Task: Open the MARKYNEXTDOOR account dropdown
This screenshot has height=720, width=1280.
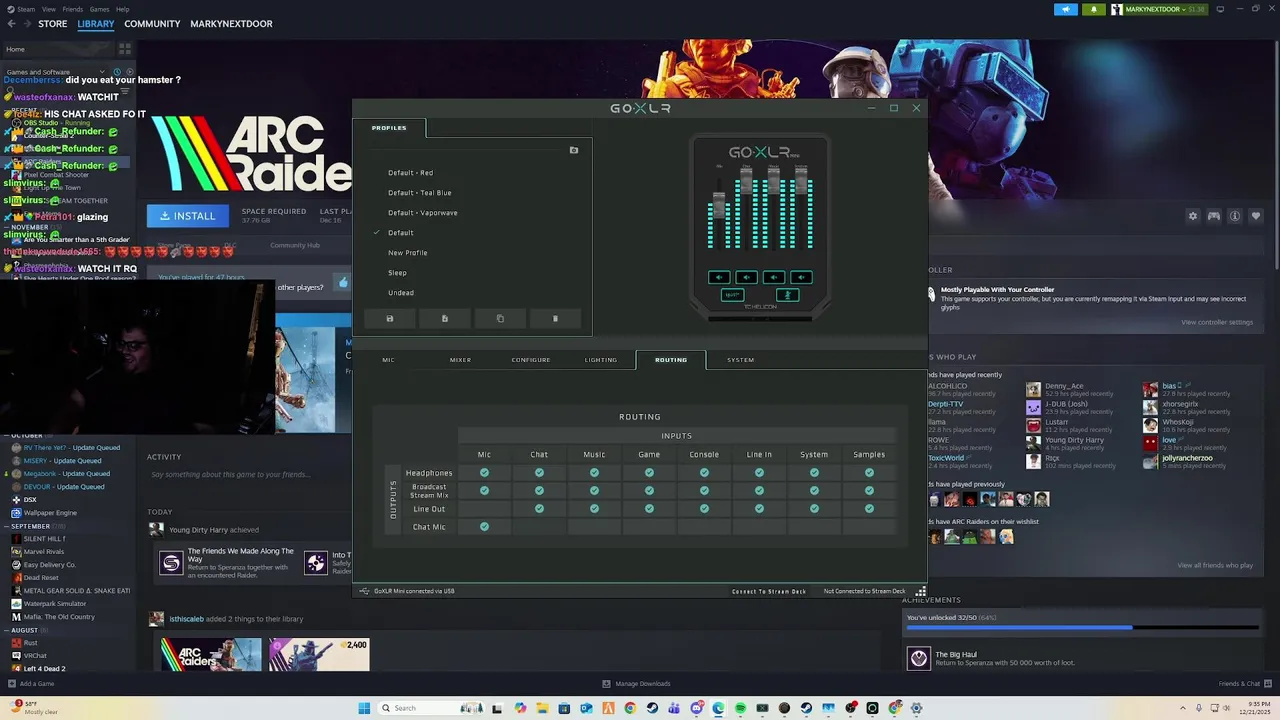Action: [1159, 9]
